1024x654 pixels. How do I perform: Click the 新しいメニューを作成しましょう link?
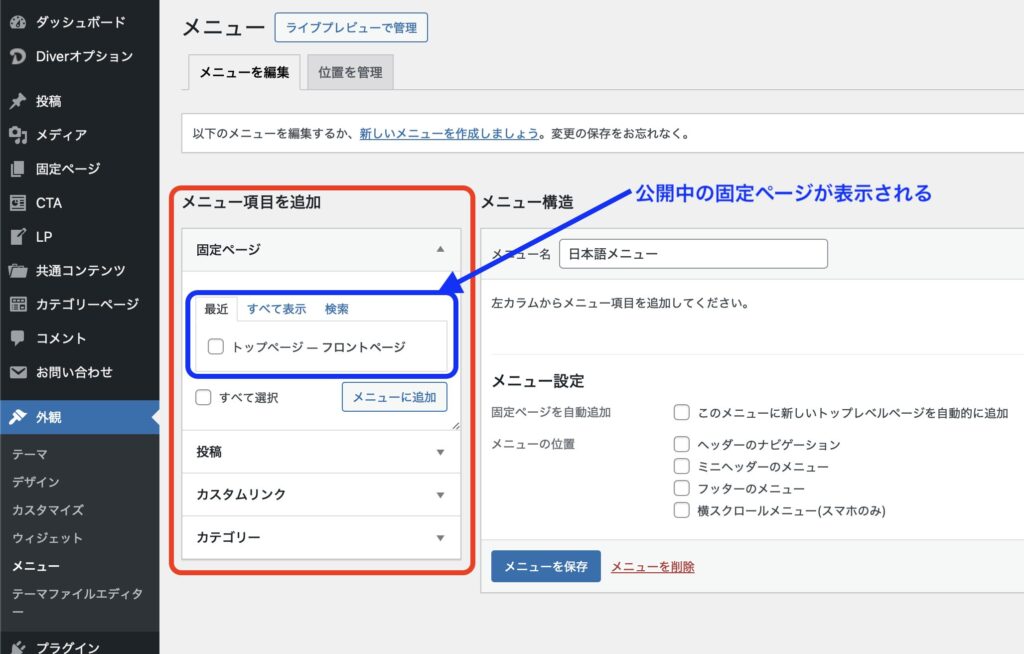(x=449, y=133)
